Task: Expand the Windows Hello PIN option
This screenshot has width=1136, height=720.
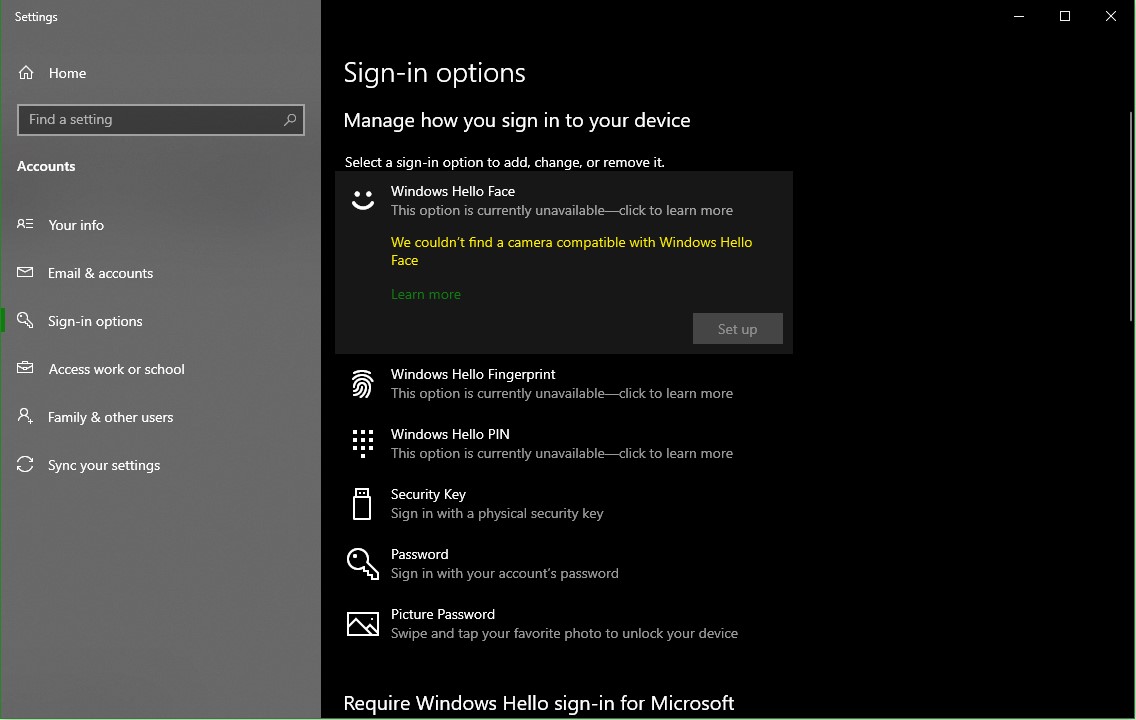Action: [x=564, y=443]
